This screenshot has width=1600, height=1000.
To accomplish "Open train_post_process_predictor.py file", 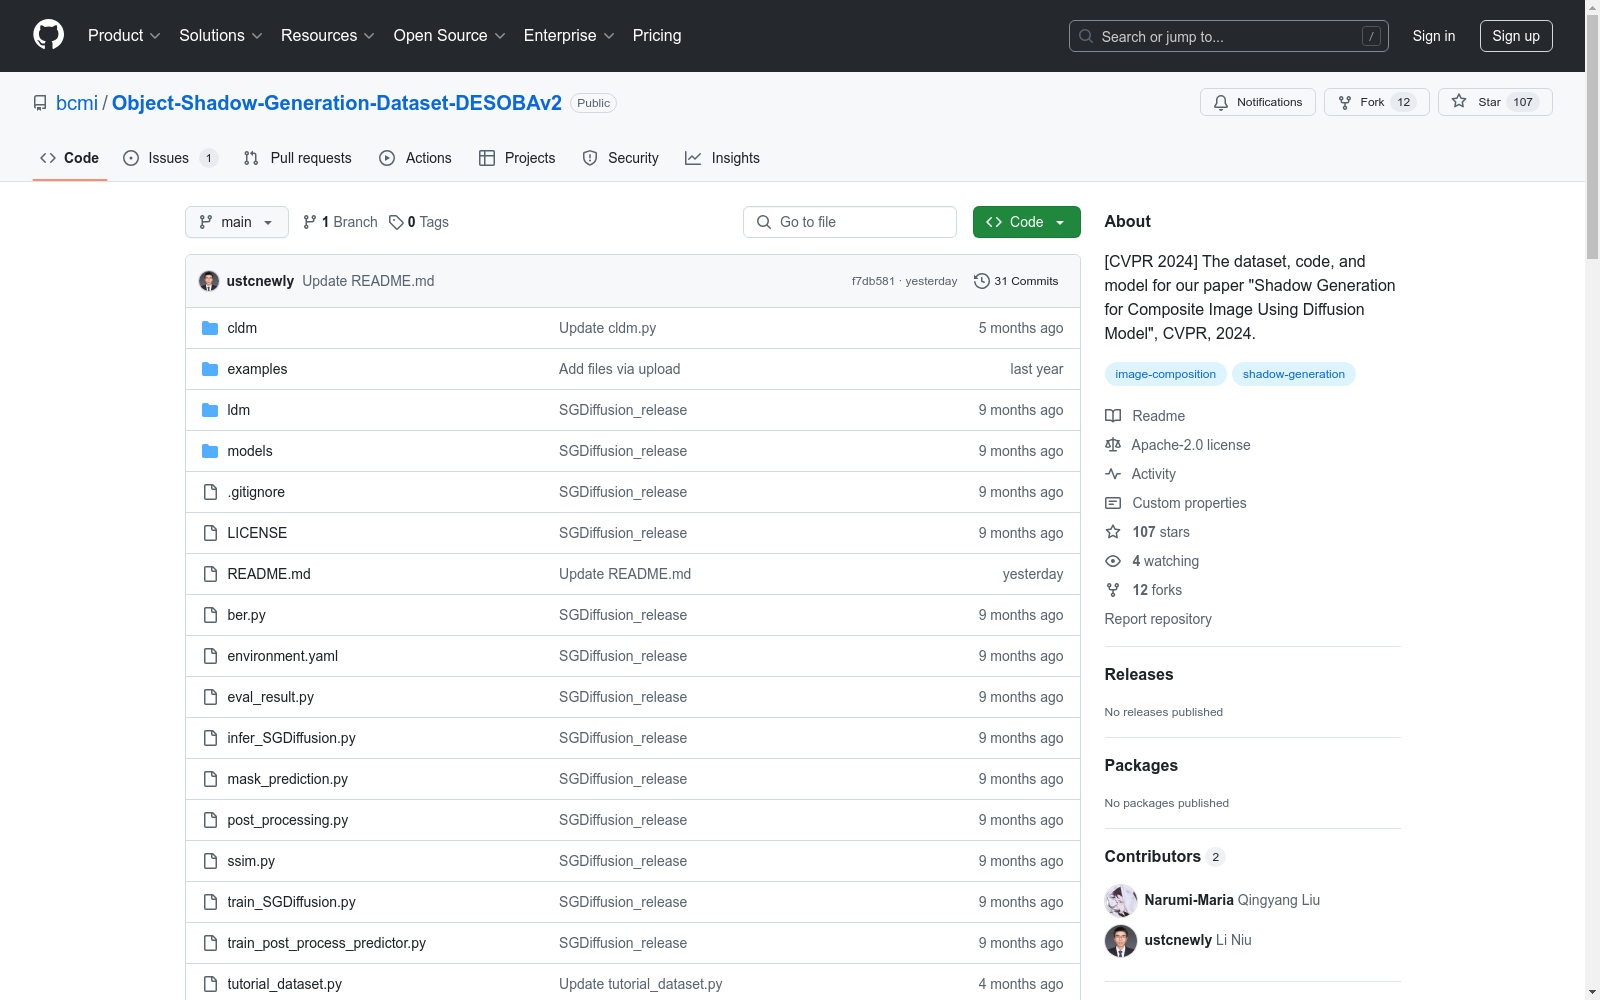I will (x=326, y=943).
